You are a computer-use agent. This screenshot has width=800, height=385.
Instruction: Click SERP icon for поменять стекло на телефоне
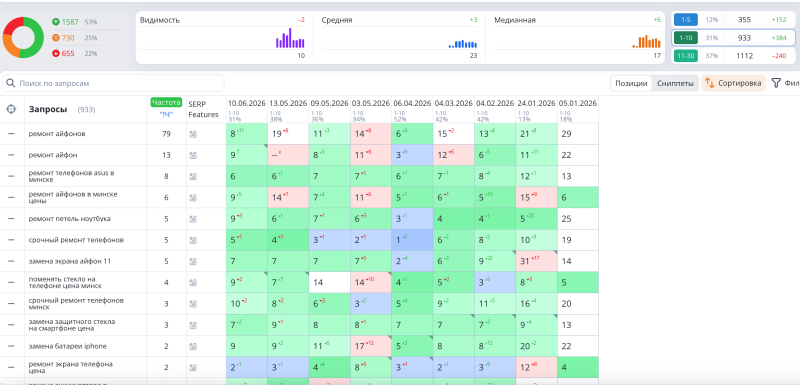pos(193,283)
